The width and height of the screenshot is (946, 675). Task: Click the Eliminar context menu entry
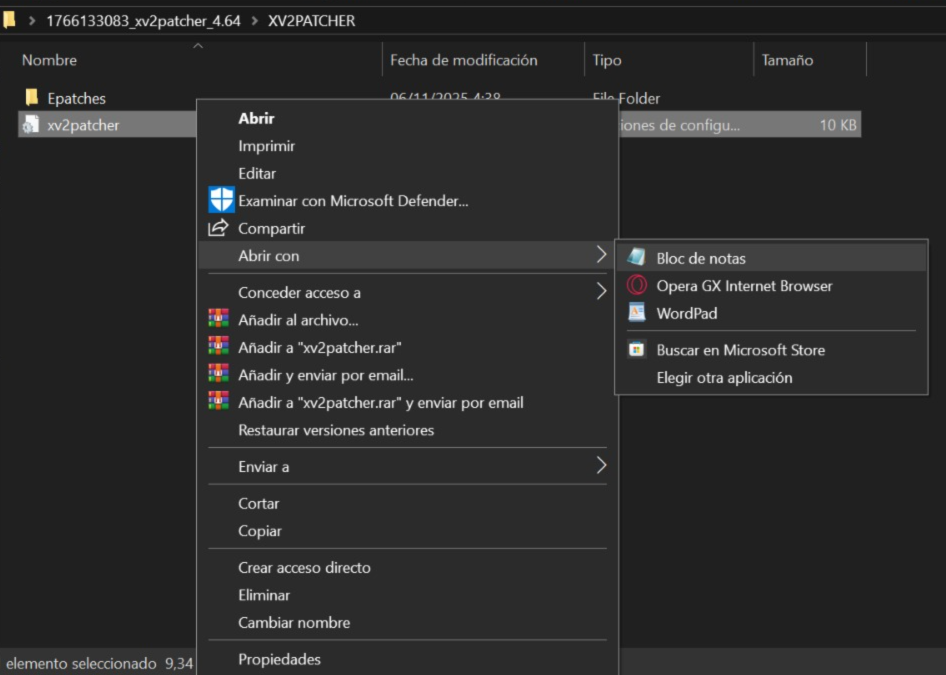pos(264,595)
